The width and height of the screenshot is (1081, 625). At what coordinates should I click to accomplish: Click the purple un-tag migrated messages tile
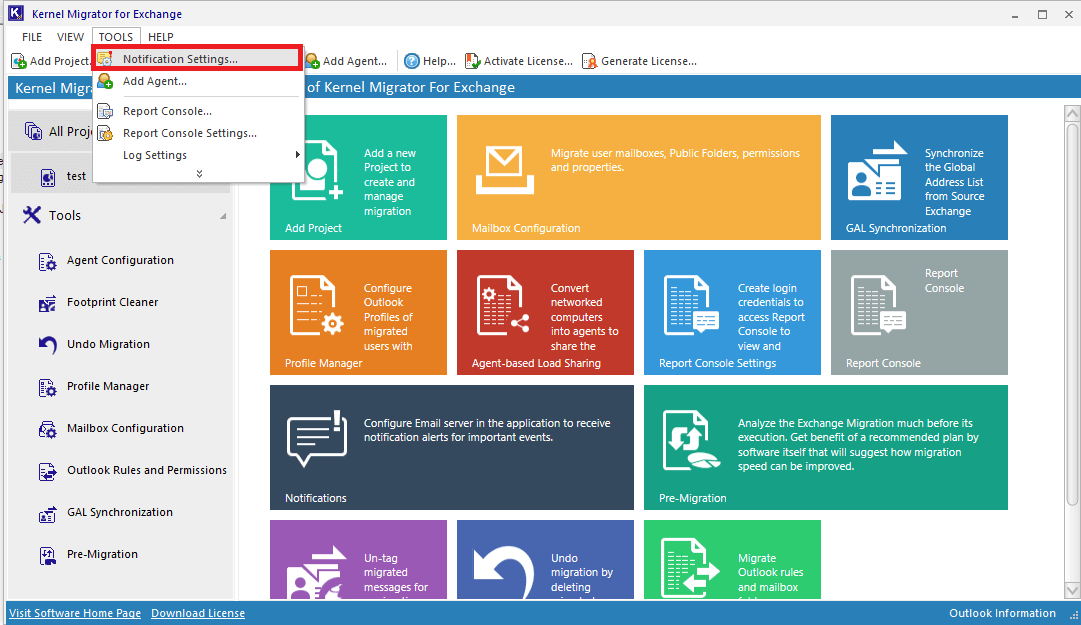coord(358,559)
